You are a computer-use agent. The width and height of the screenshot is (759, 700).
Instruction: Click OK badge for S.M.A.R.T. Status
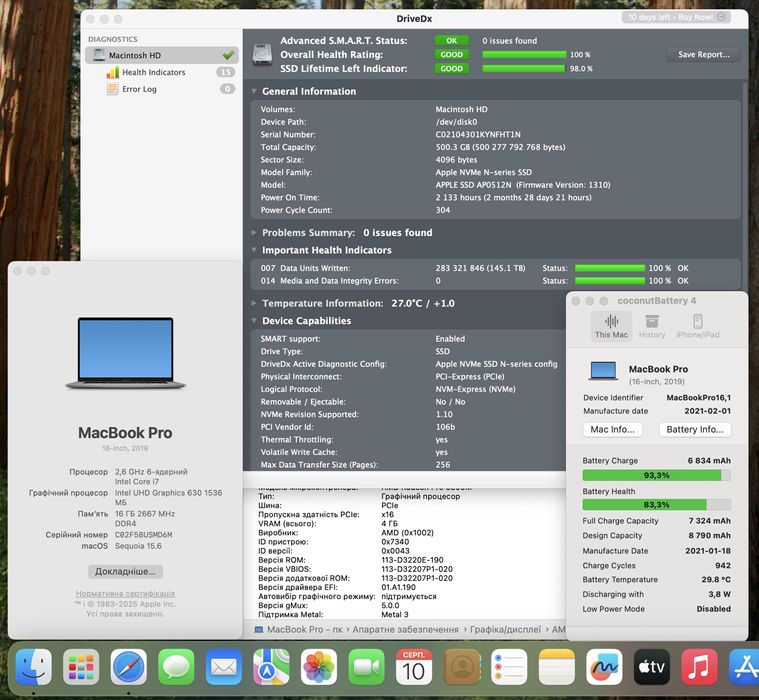pyautogui.click(x=452, y=41)
